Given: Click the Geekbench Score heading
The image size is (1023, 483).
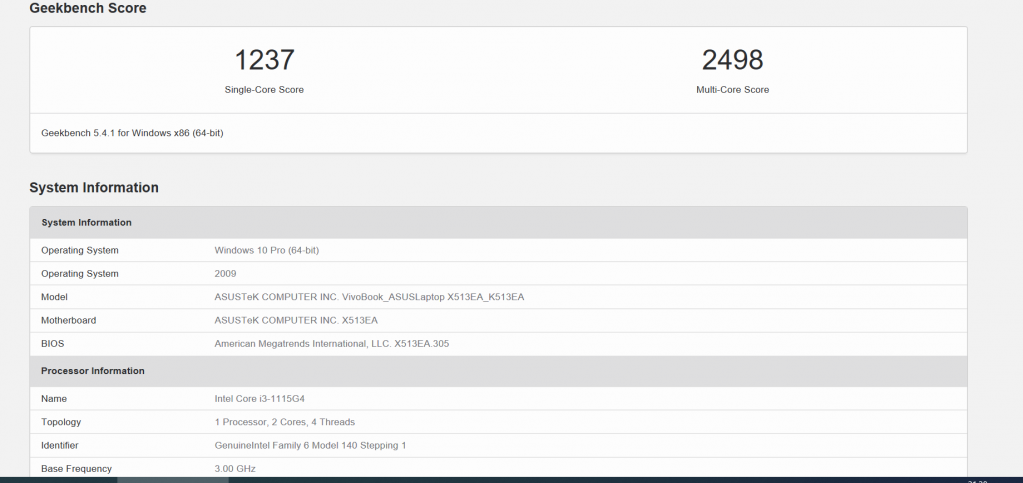Looking at the screenshot, I should pos(87,8).
